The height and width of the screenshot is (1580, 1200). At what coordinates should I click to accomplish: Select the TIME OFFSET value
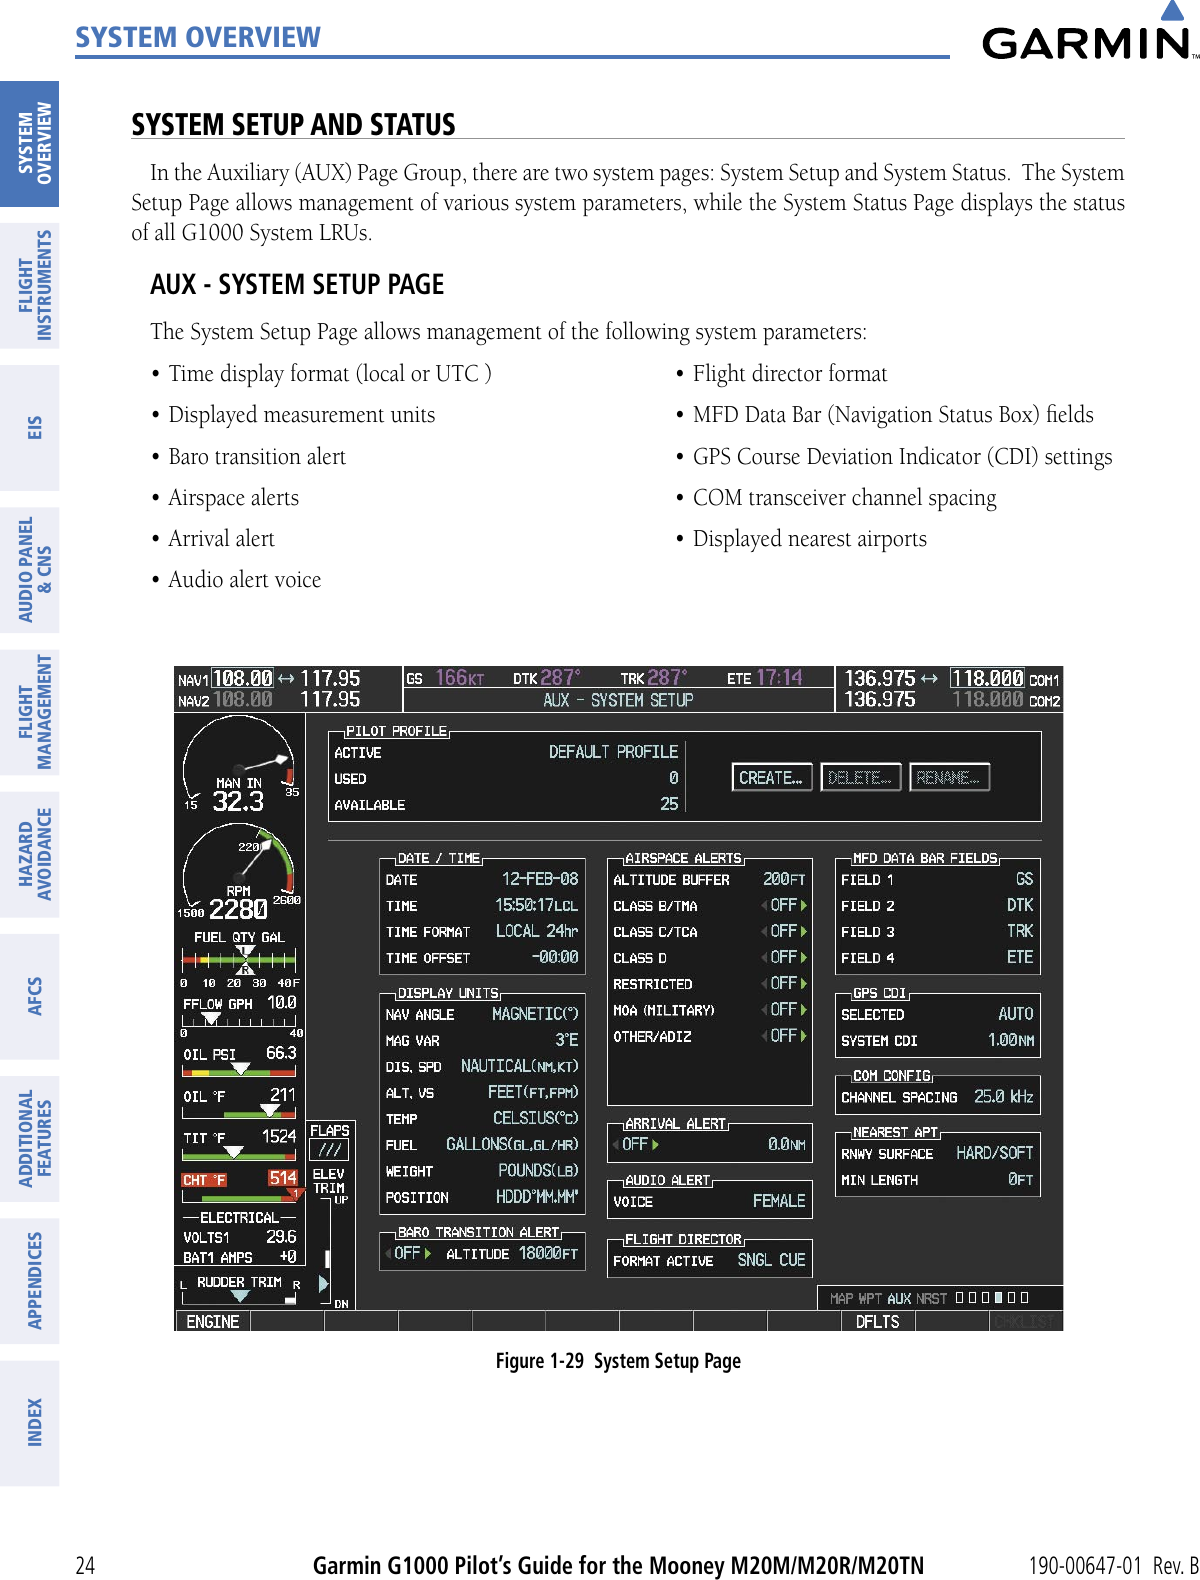tap(555, 957)
